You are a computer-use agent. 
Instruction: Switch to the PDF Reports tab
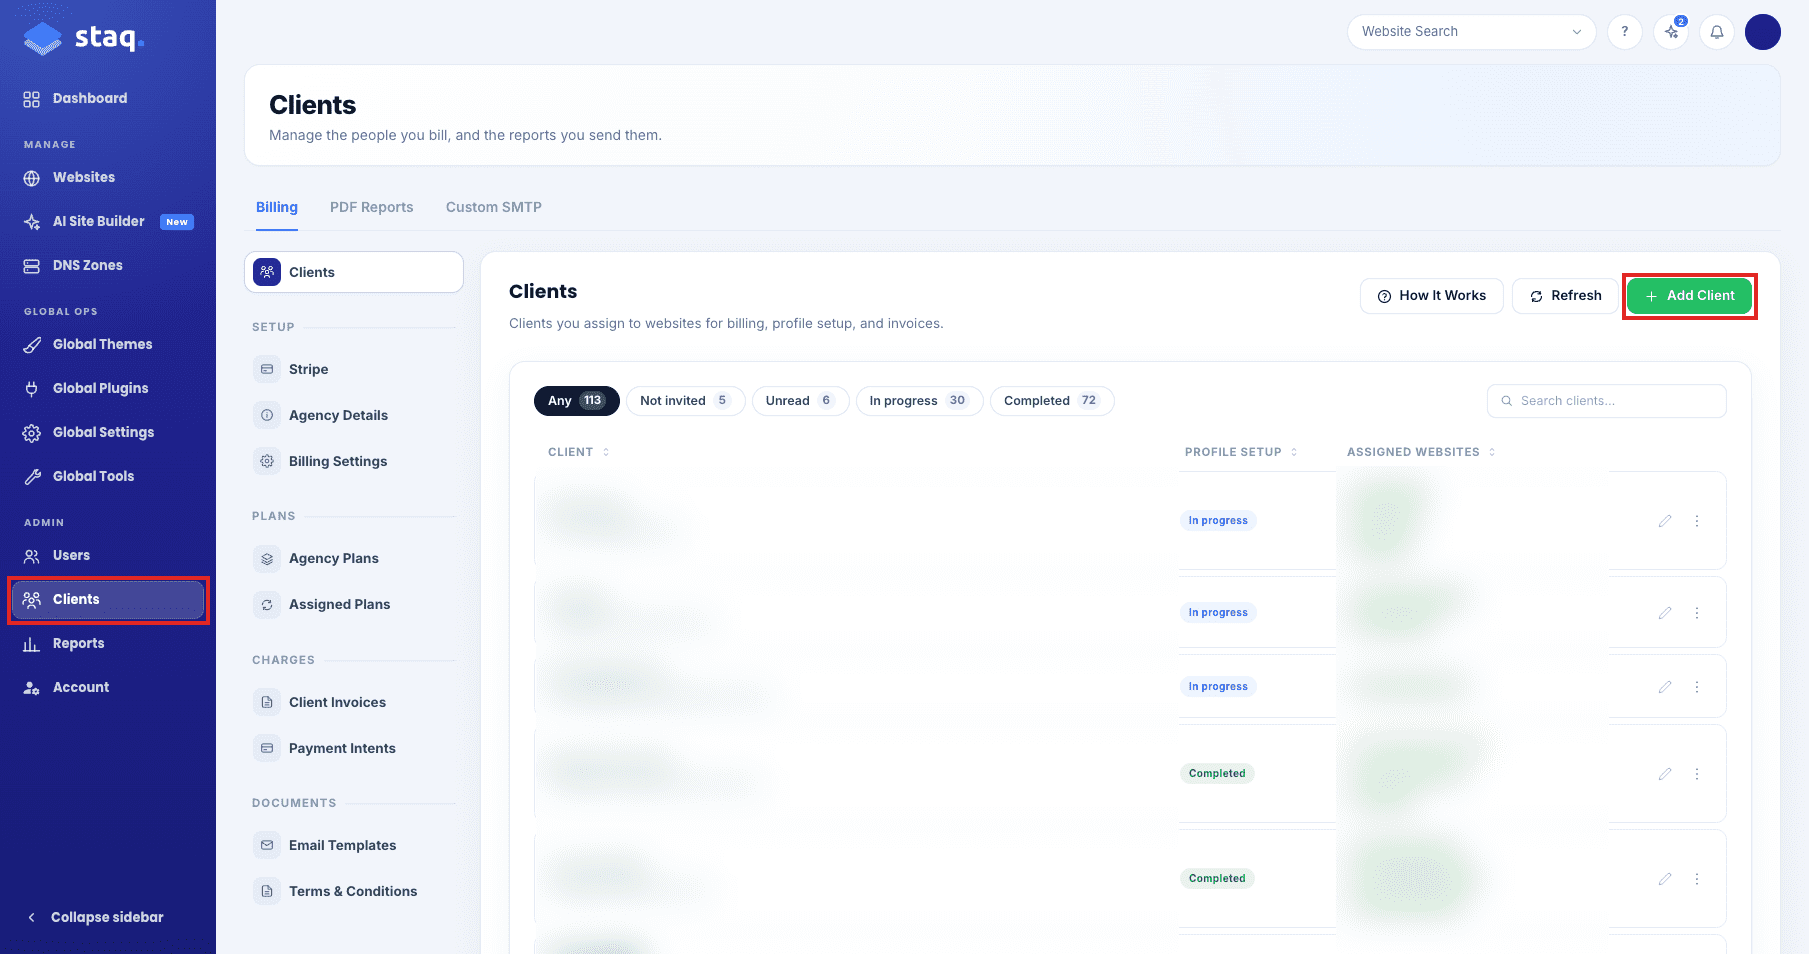pos(372,207)
